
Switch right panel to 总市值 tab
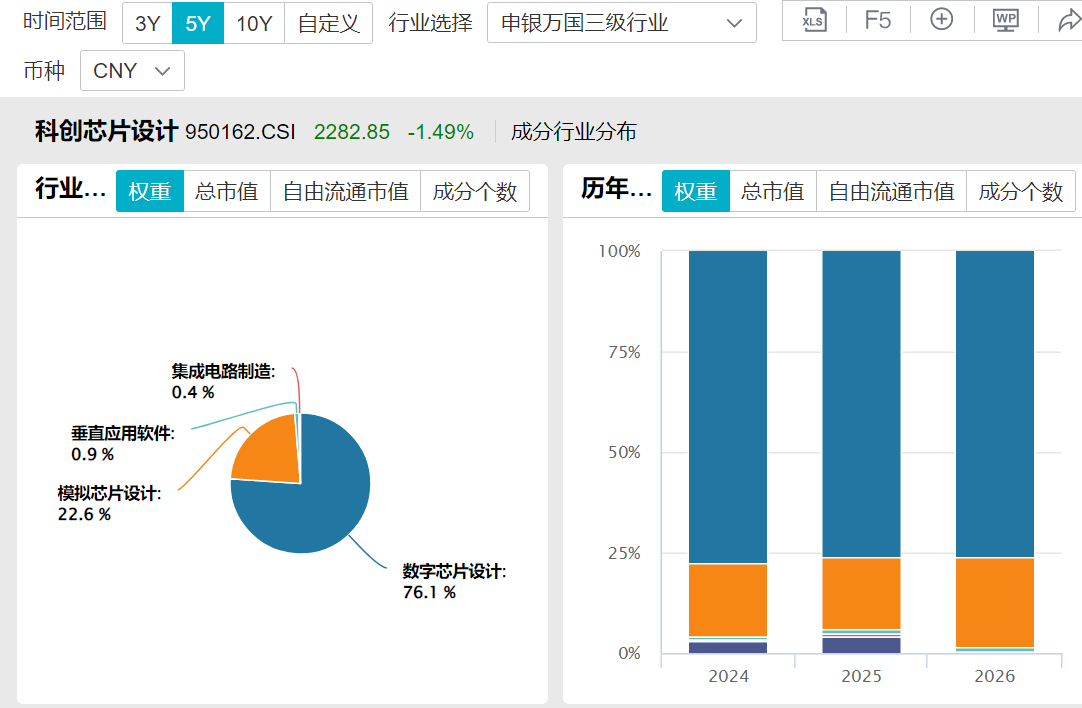(x=773, y=191)
